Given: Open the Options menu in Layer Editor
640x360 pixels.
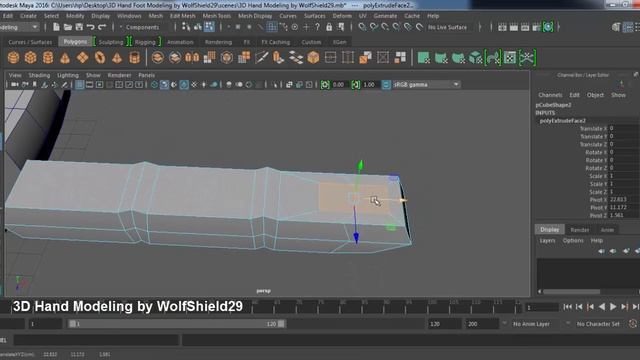Looking at the screenshot, I should point(573,240).
